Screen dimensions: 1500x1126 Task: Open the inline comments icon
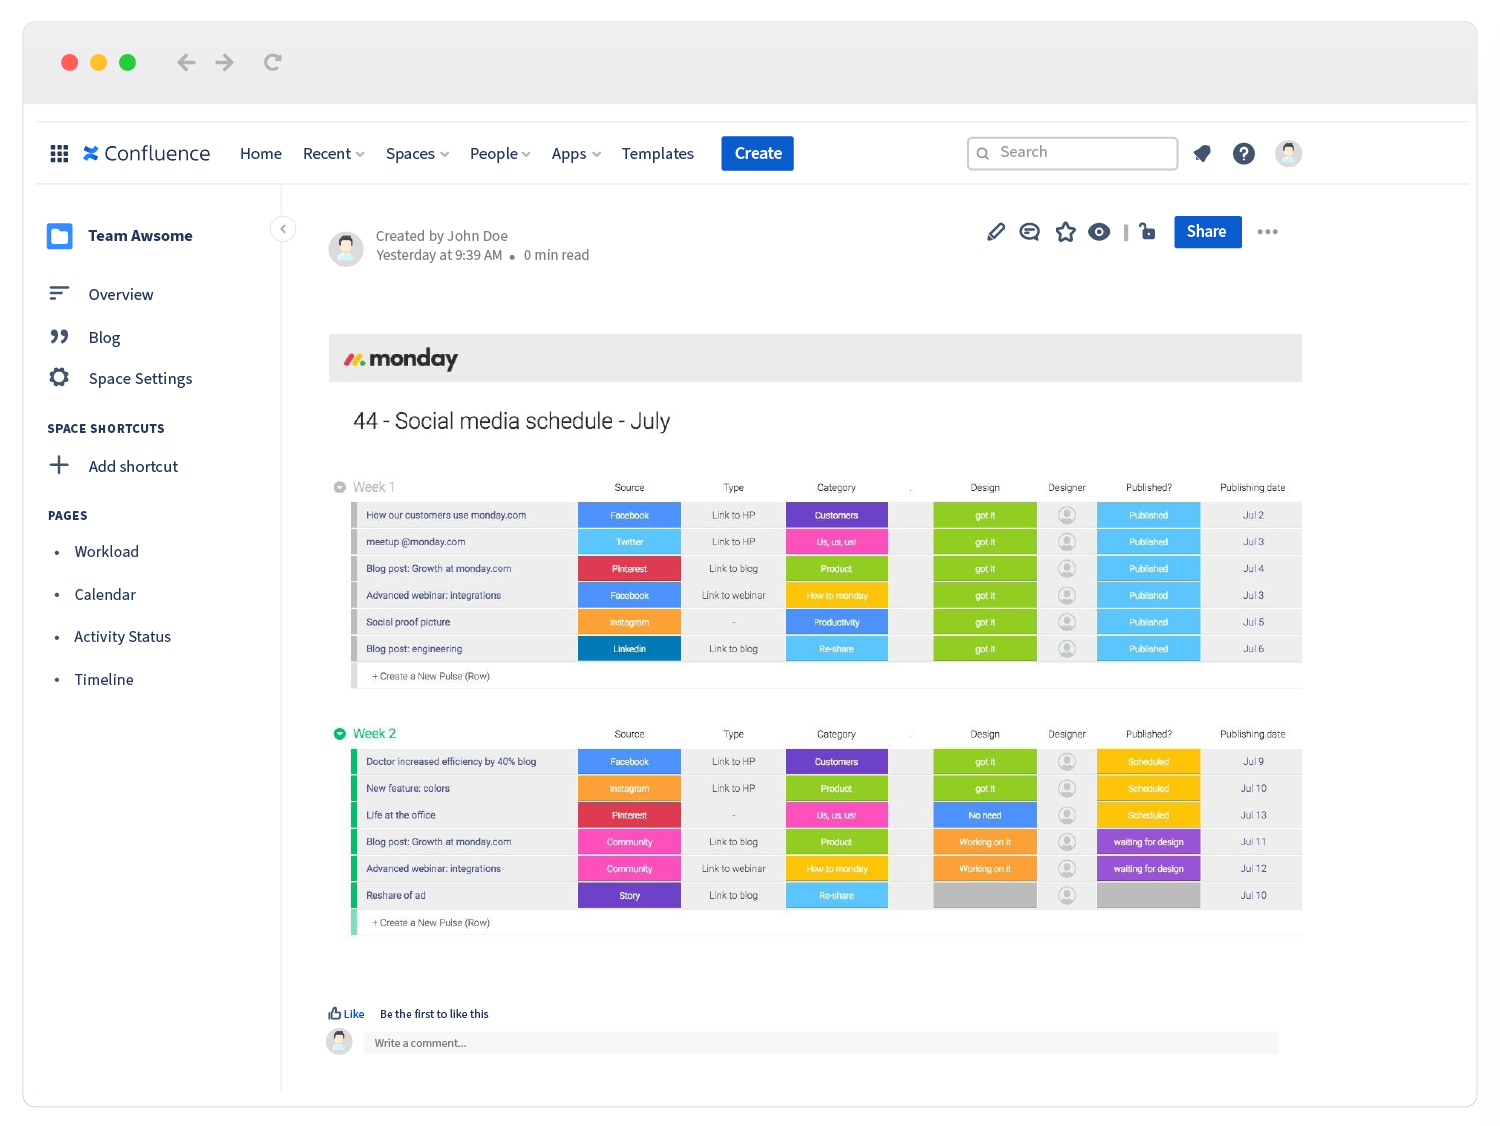(1030, 232)
